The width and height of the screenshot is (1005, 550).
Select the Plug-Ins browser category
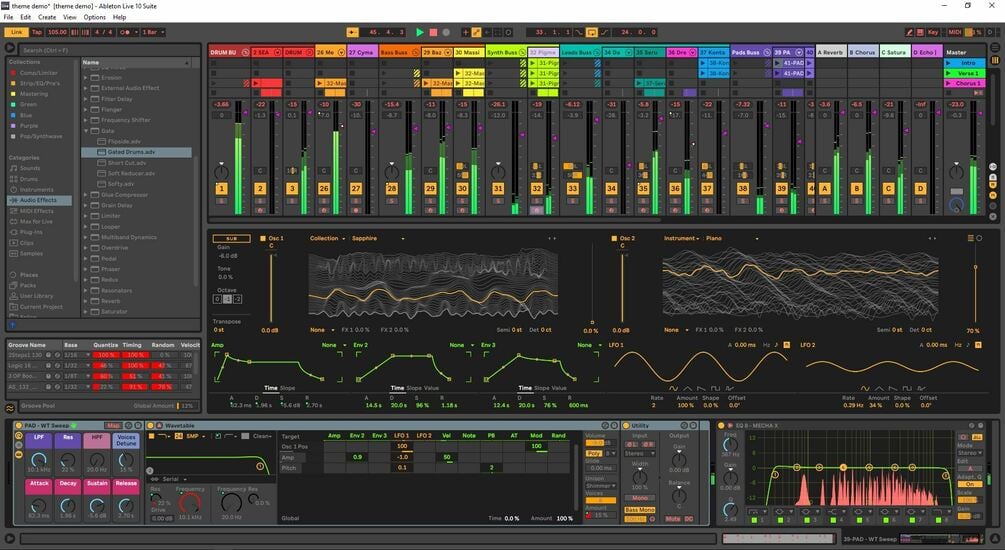tap(31, 232)
